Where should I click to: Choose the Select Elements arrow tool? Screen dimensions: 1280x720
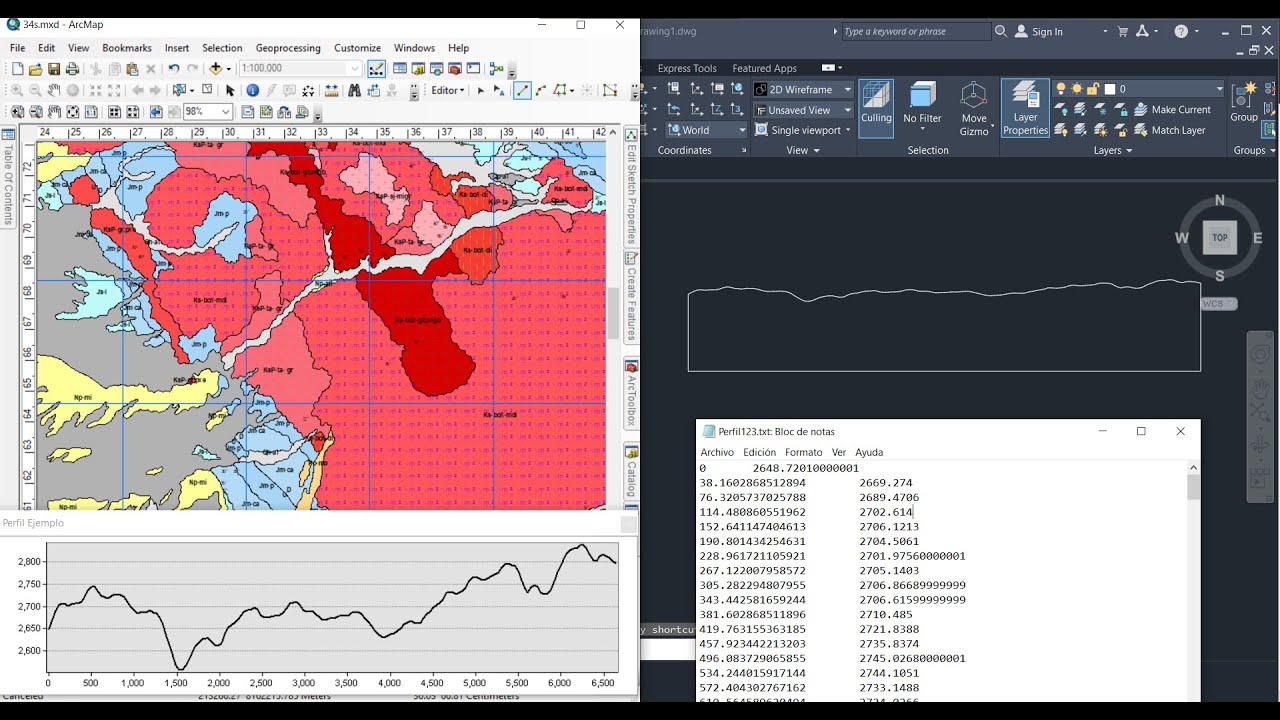230,90
